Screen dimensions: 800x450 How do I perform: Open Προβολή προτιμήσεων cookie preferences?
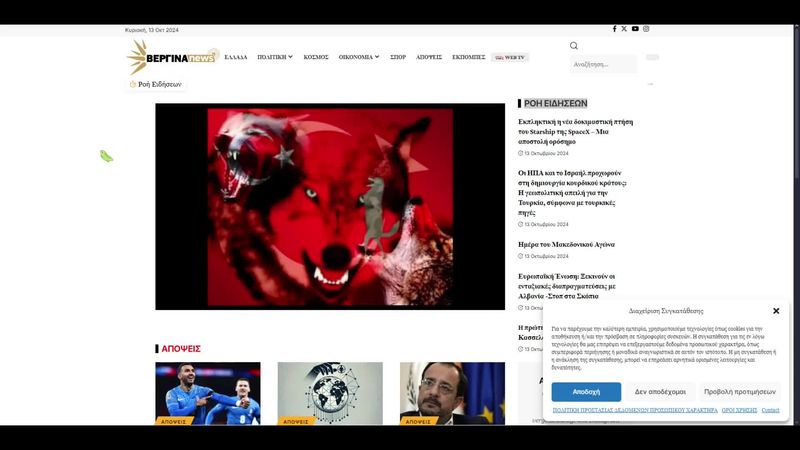pyautogui.click(x=739, y=392)
